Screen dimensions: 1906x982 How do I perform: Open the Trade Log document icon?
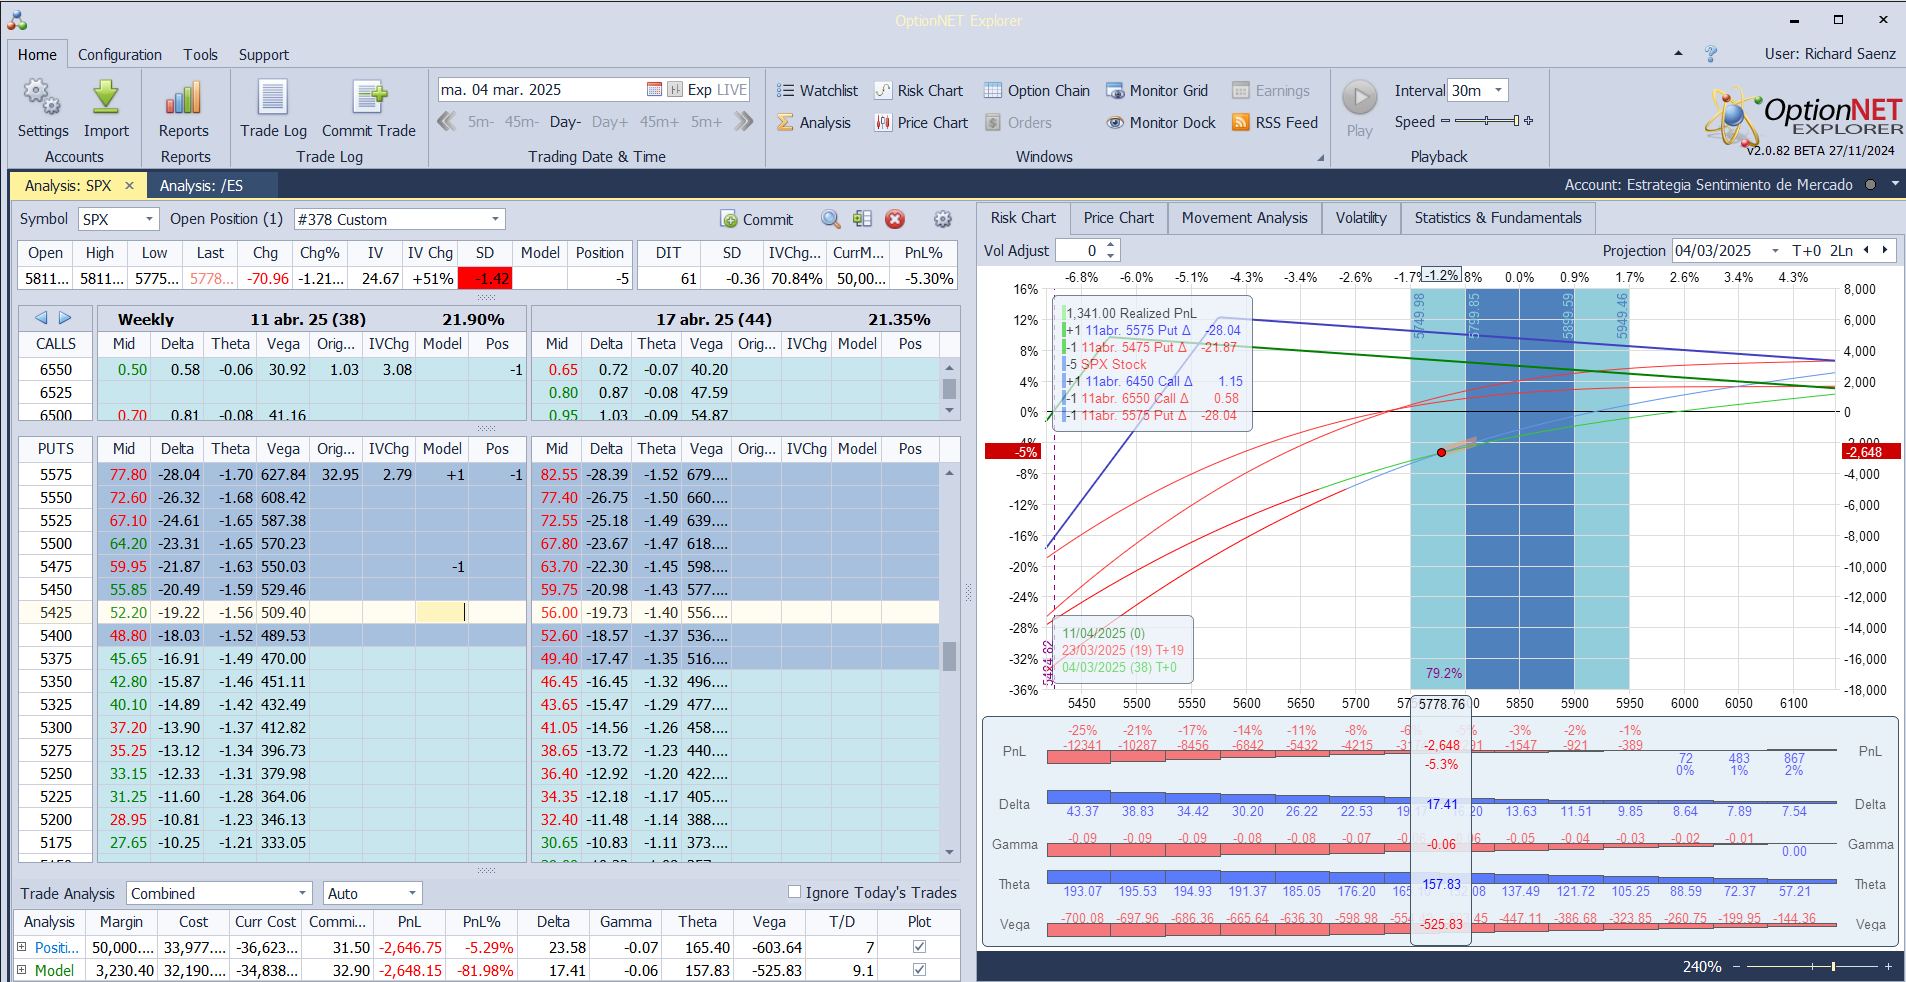[273, 108]
